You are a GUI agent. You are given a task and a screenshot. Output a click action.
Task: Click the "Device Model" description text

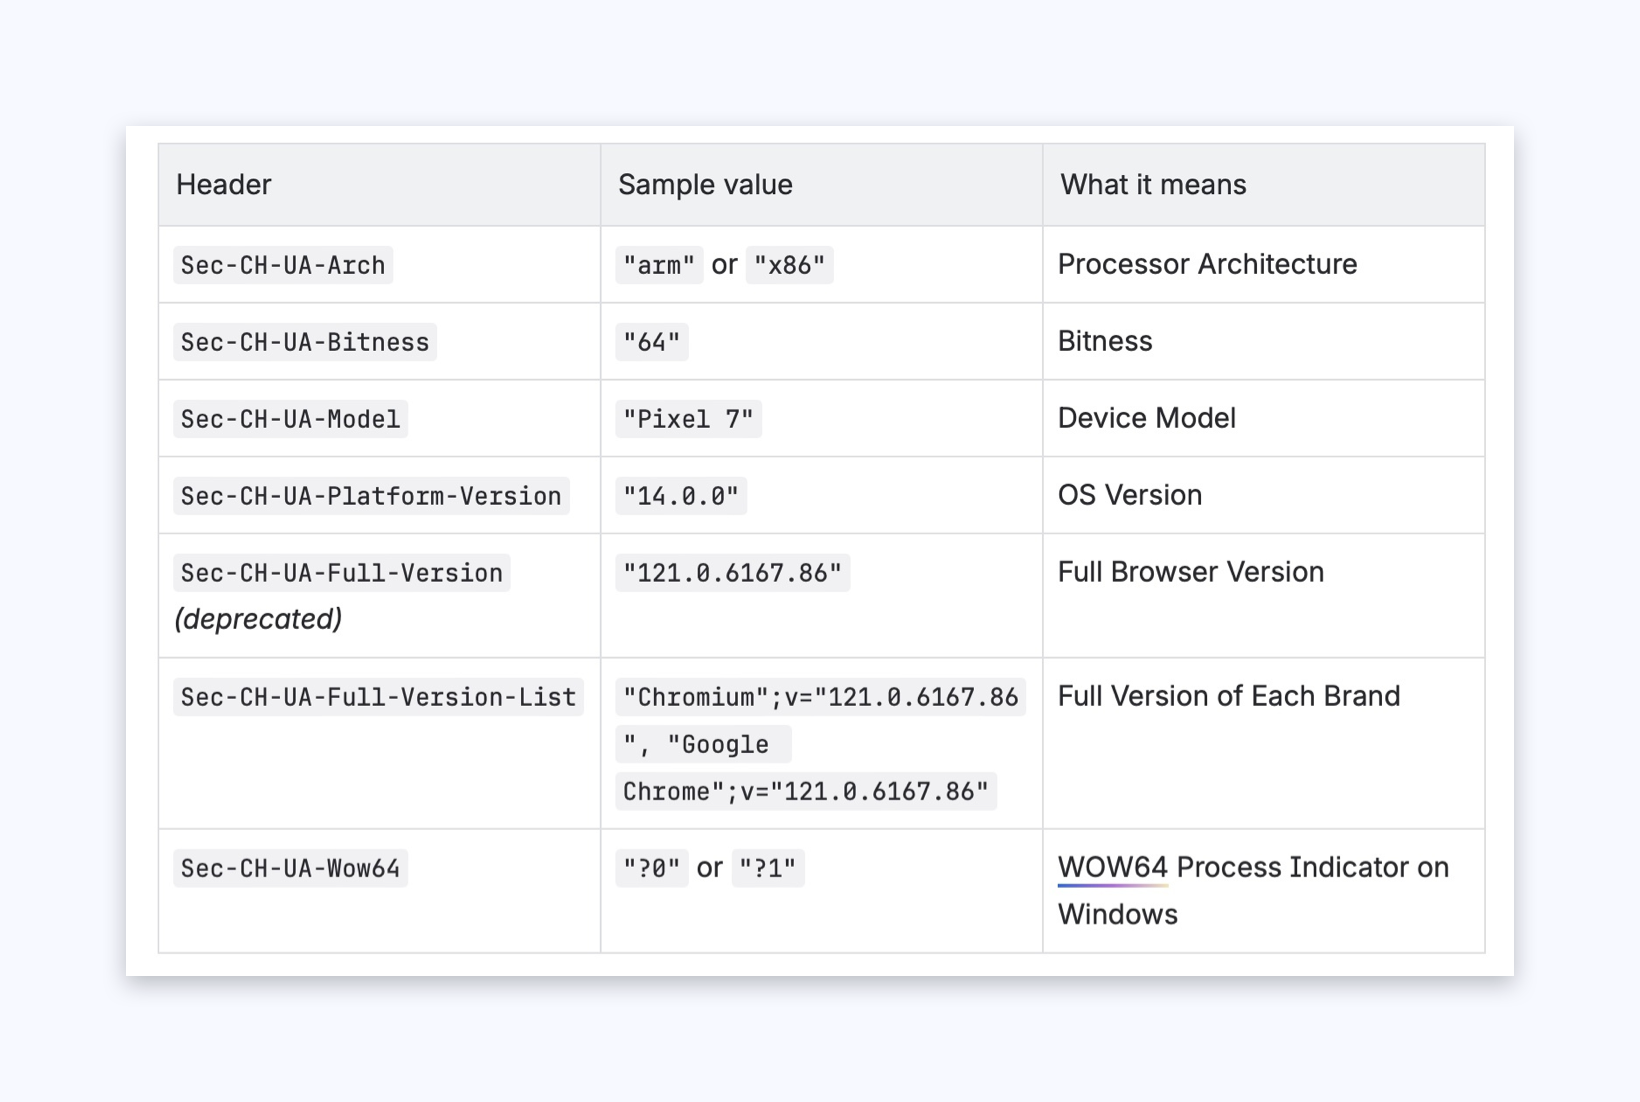coord(1146,418)
